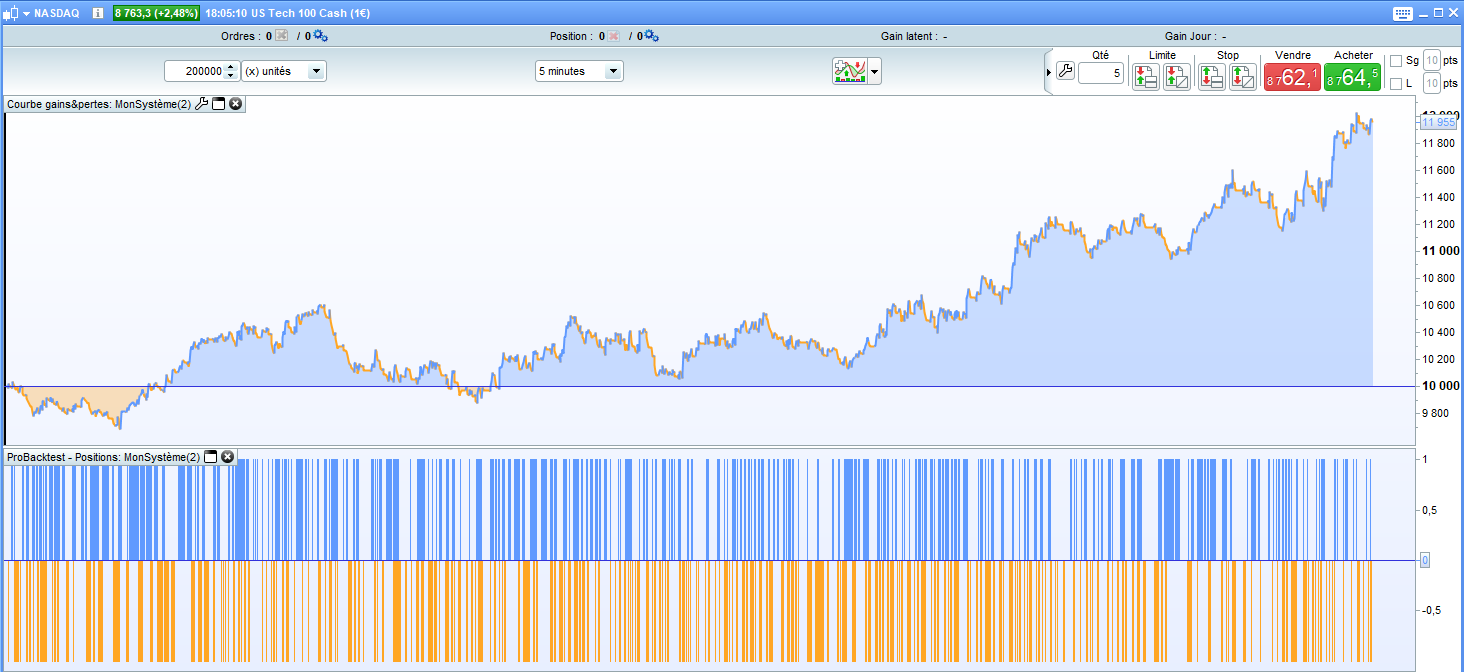Adjust the 200000 units stepper arrows

(232, 71)
